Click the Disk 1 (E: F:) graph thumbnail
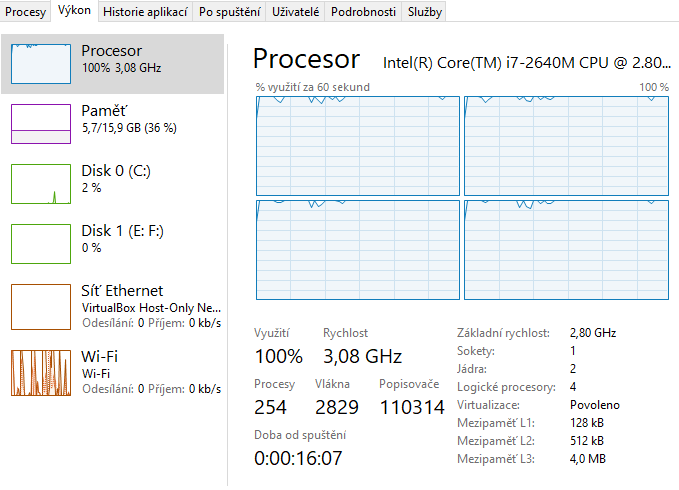 (x=41, y=244)
